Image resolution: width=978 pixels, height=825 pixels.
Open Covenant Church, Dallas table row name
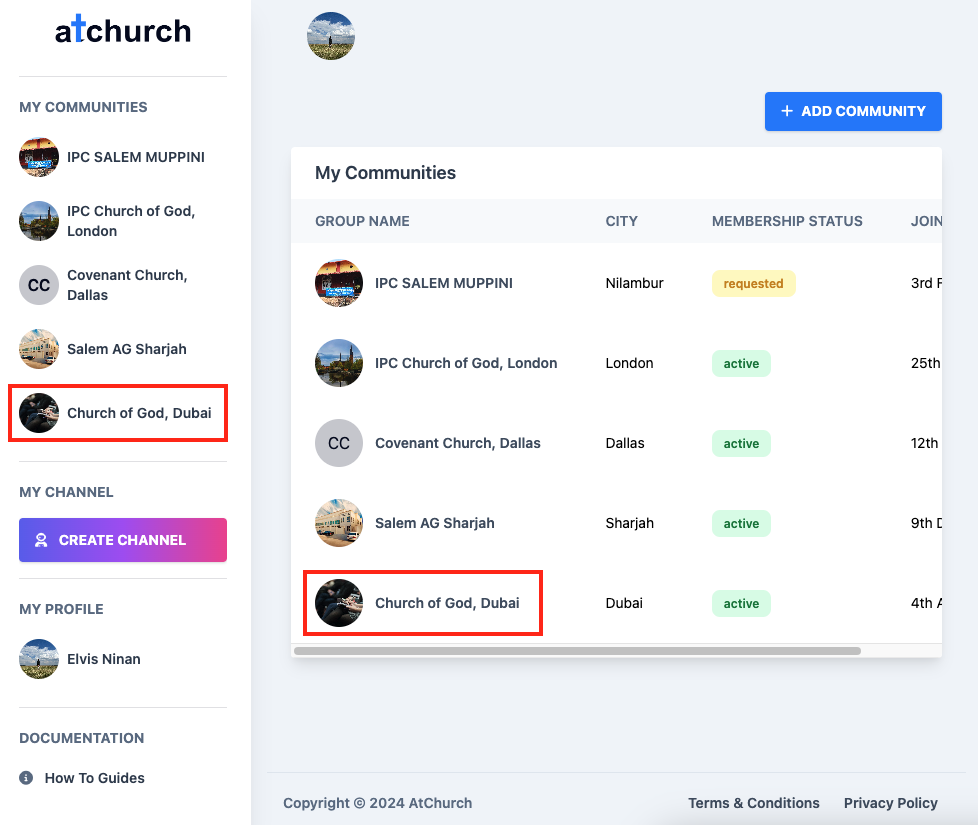click(x=457, y=443)
